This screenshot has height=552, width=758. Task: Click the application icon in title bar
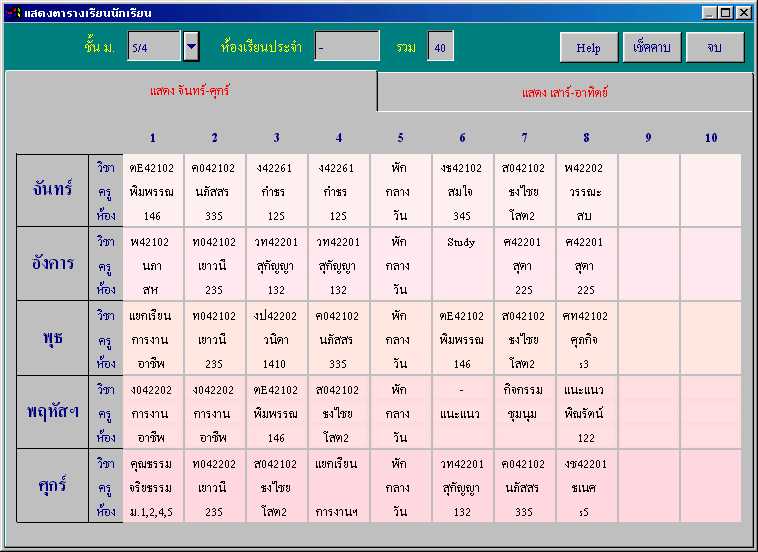14,12
